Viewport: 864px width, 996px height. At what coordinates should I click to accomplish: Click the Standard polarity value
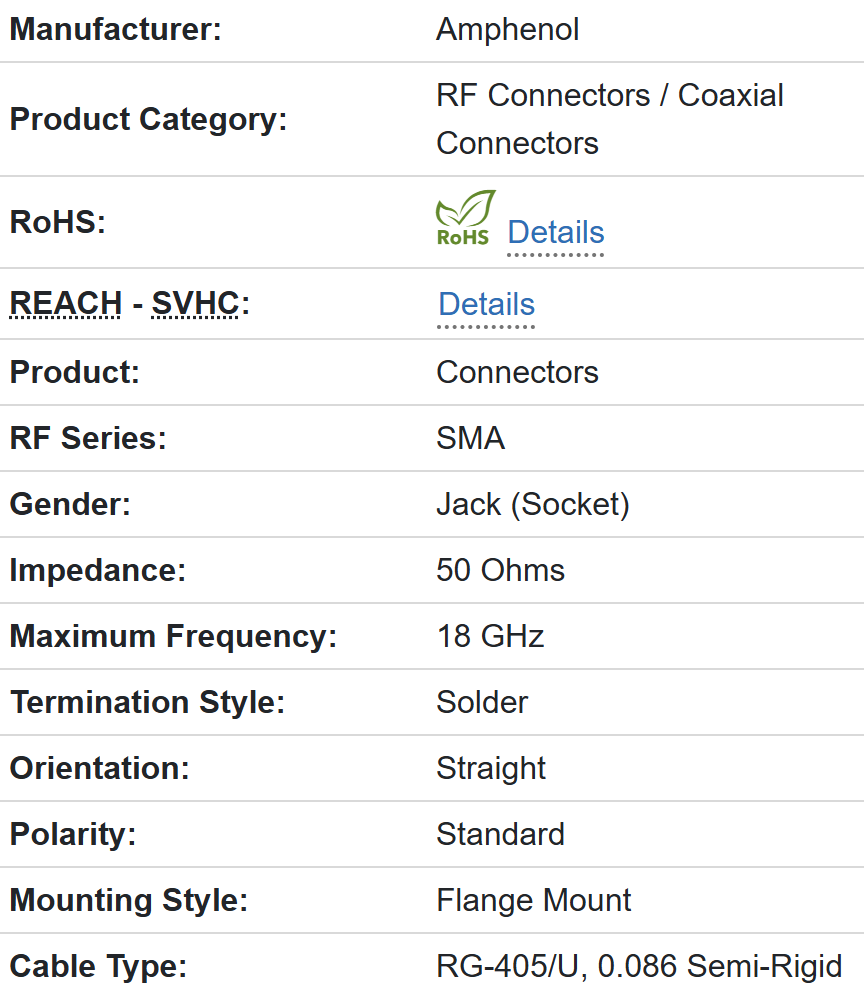coord(500,834)
